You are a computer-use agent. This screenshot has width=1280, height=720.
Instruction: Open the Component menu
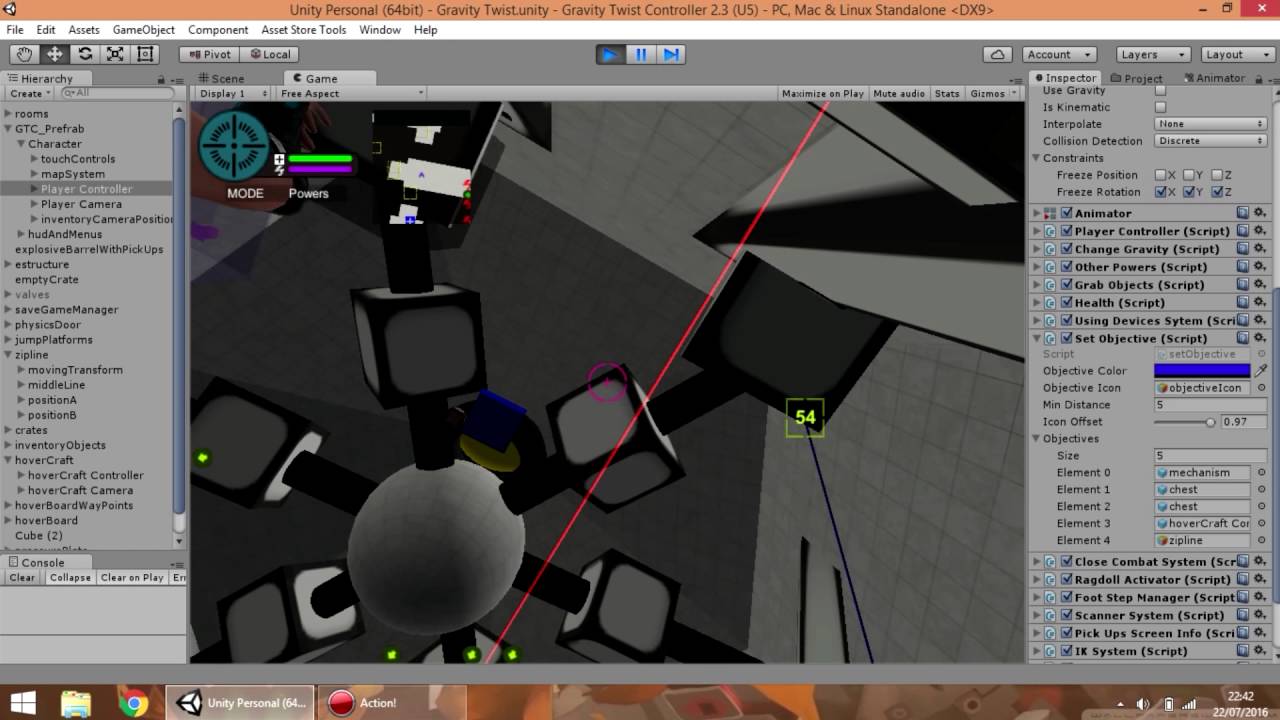click(x=218, y=30)
